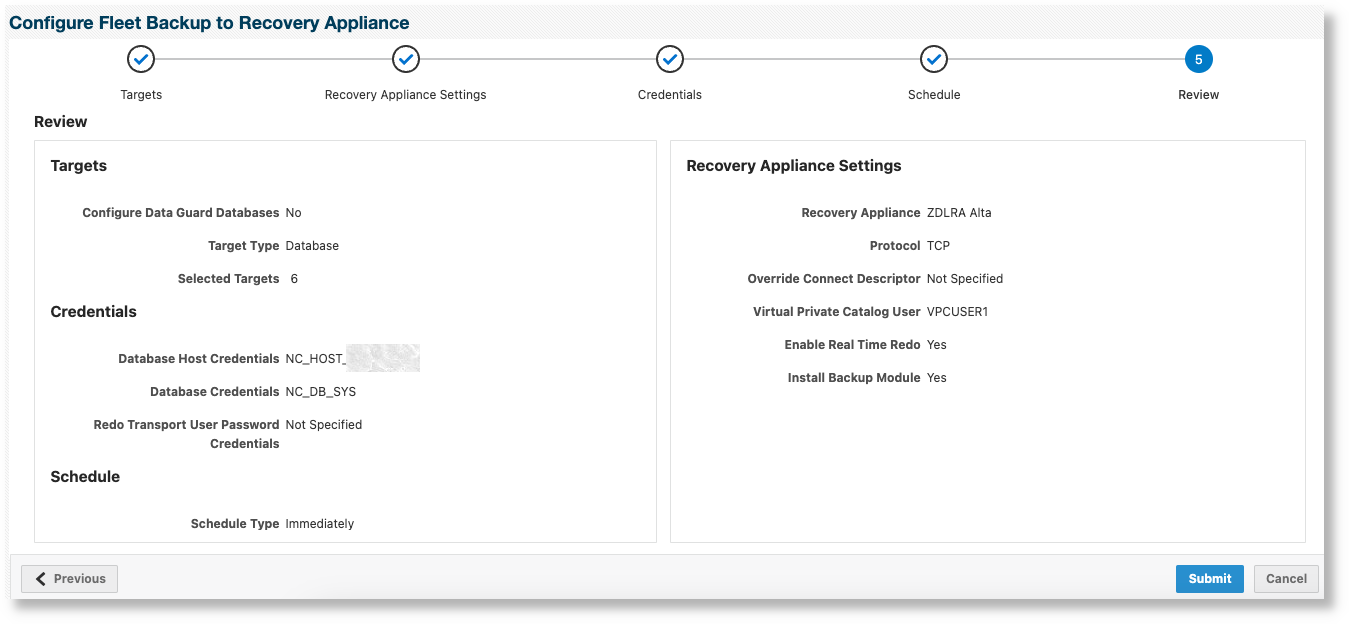The height and width of the screenshot is (624, 1349).
Task: Click the TCP protocol value
Action: pyautogui.click(x=938, y=246)
